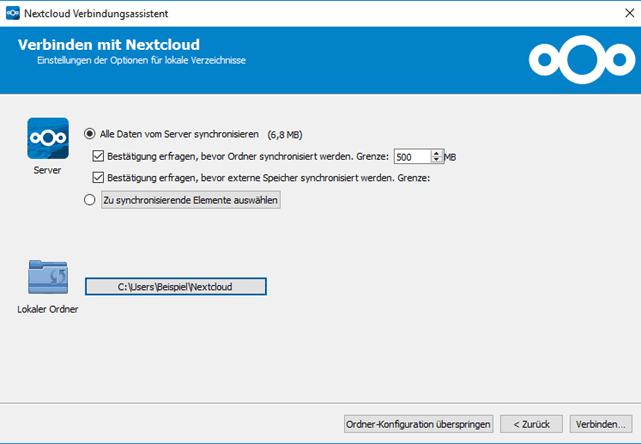The height and width of the screenshot is (444, 641).
Task: Uncheck confirmation for externe Speicher sync
Action: point(98,177)
